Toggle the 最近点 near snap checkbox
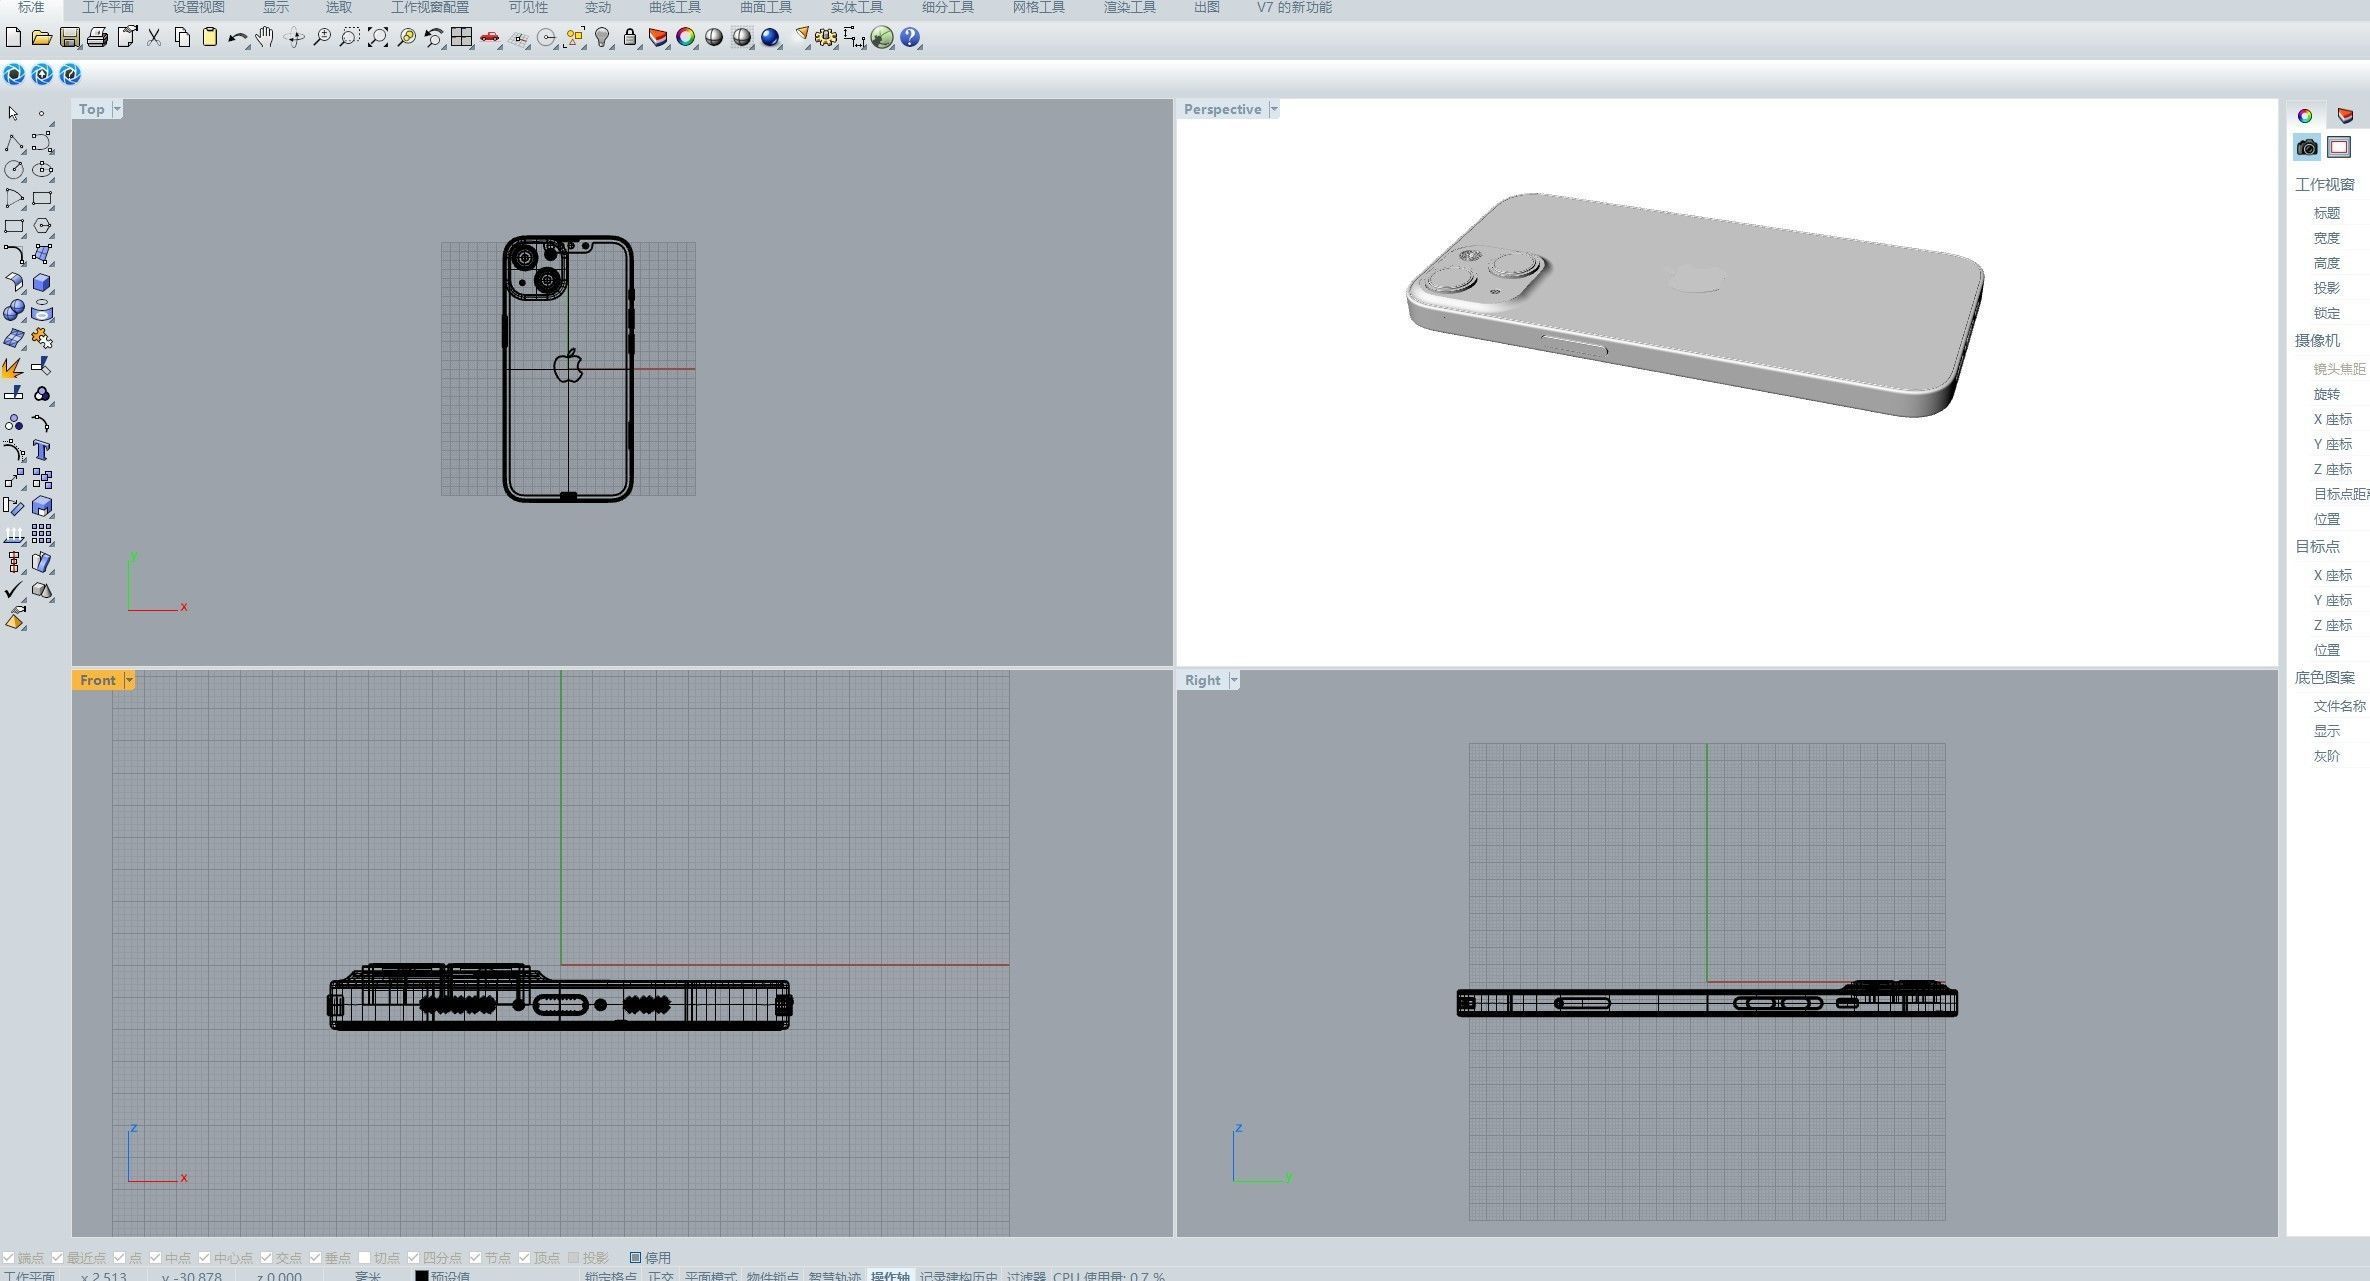The width and height of the screenshot is (2370, 1281). click(58, 1258)
